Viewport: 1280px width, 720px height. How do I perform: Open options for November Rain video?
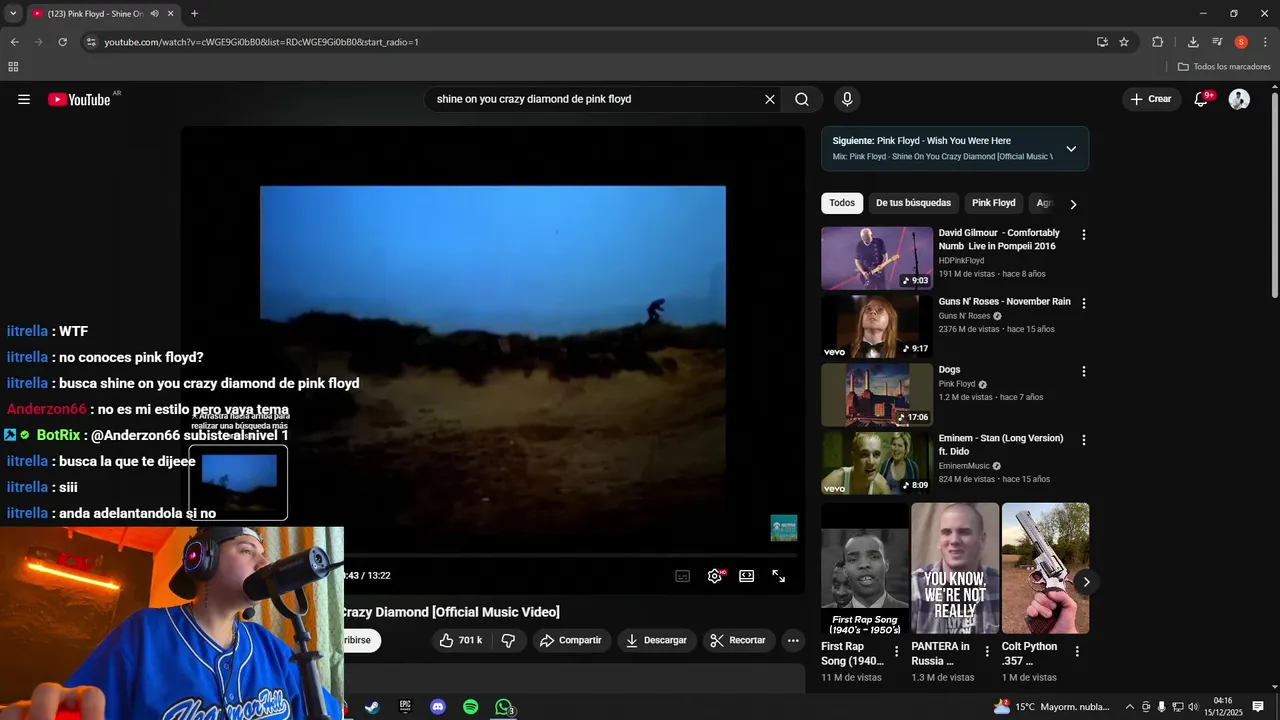coord(1083,303)
